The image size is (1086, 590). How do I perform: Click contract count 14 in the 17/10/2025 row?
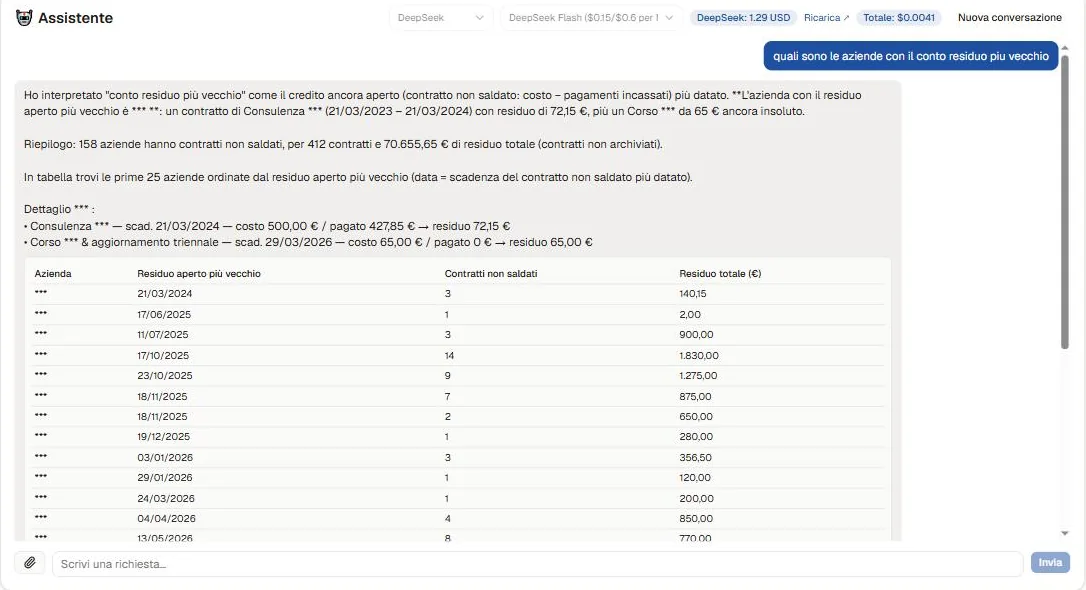pyautogui.click(x=449, y=355)
